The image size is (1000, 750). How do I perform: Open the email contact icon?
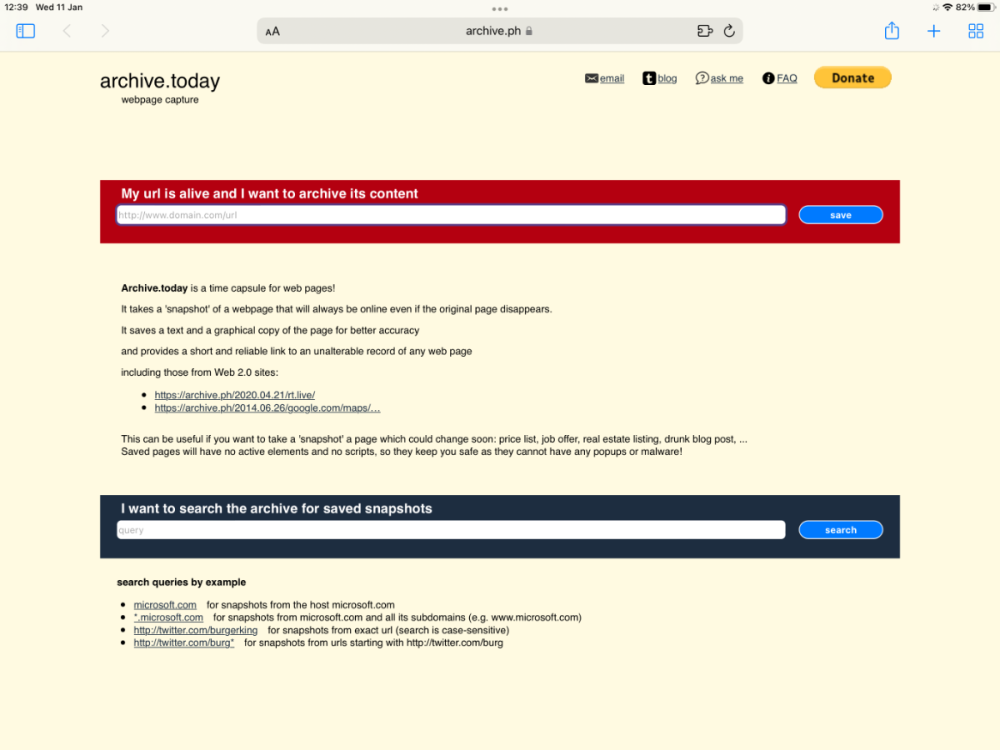point(591,78)
